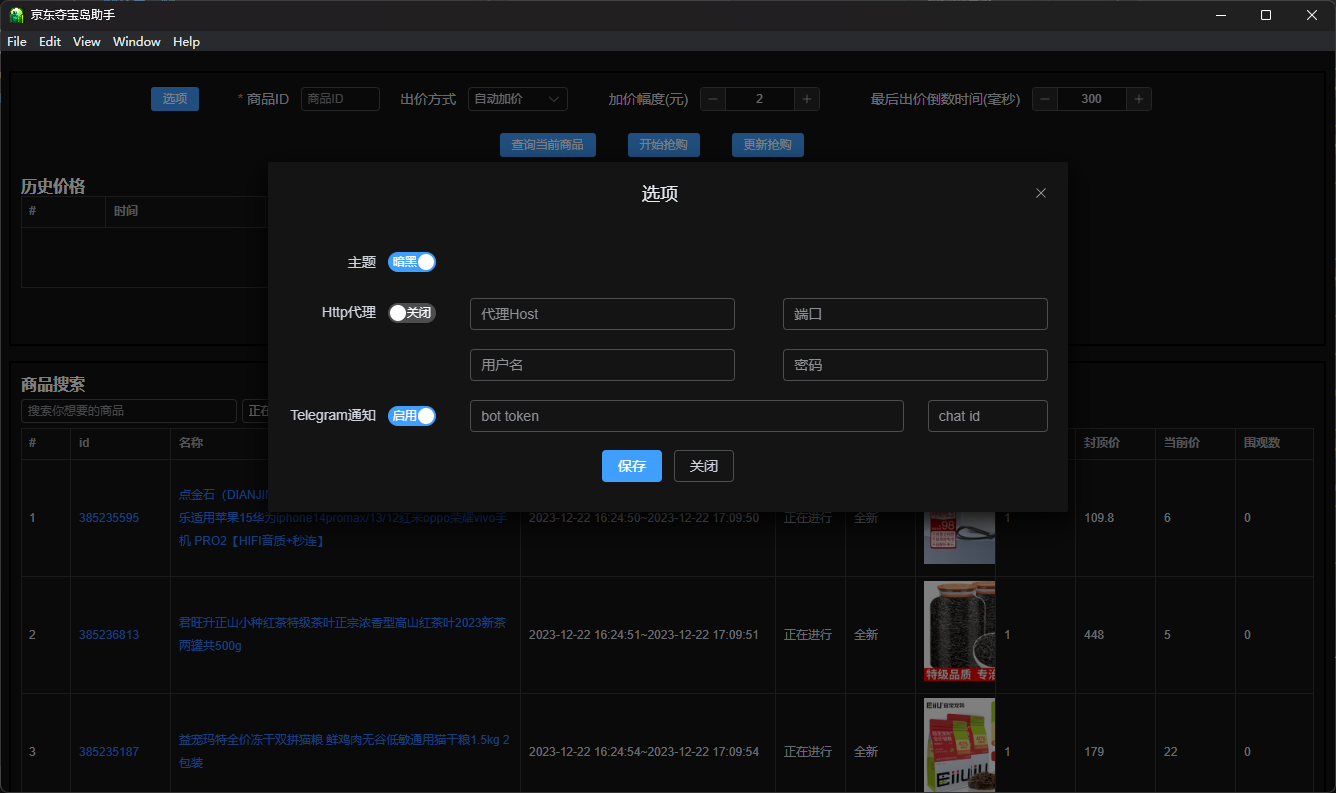Increase 最后出价倒数时间 with the plus button
Image resolution: width=1336 pixels, height=793 pixels.
1139,99
